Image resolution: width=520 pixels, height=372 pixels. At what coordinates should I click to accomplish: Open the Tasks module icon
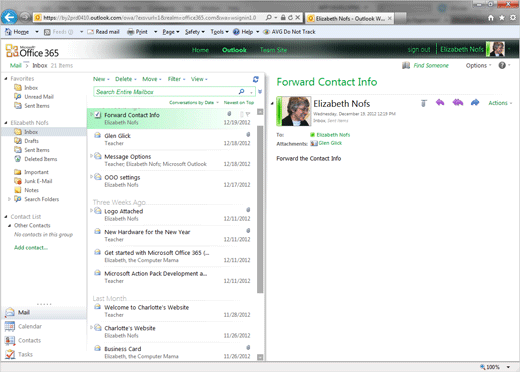coord(10,354)
